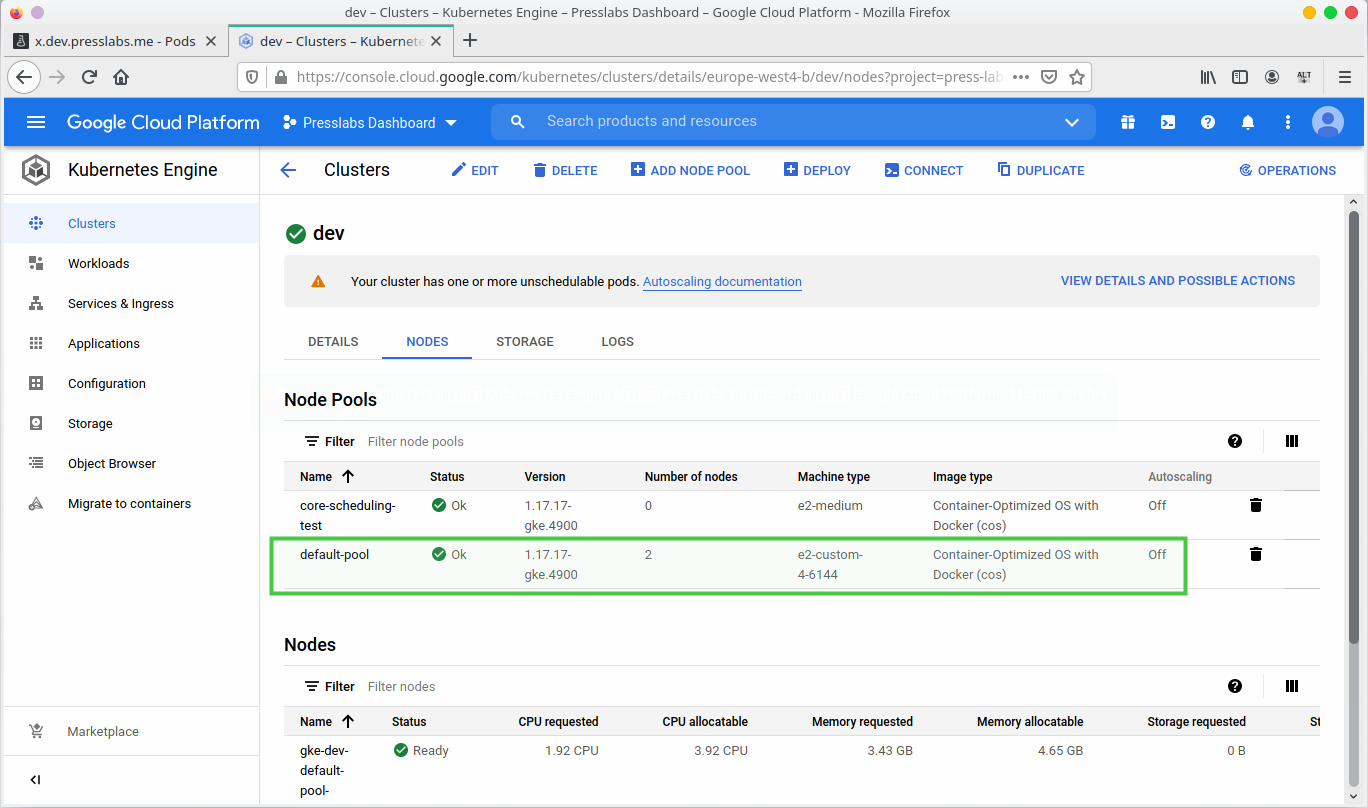Image resolution: width=1368 pixels, height=808 pixels.
Task: Open Autoscaling documentation link
Action: [722, 282]
